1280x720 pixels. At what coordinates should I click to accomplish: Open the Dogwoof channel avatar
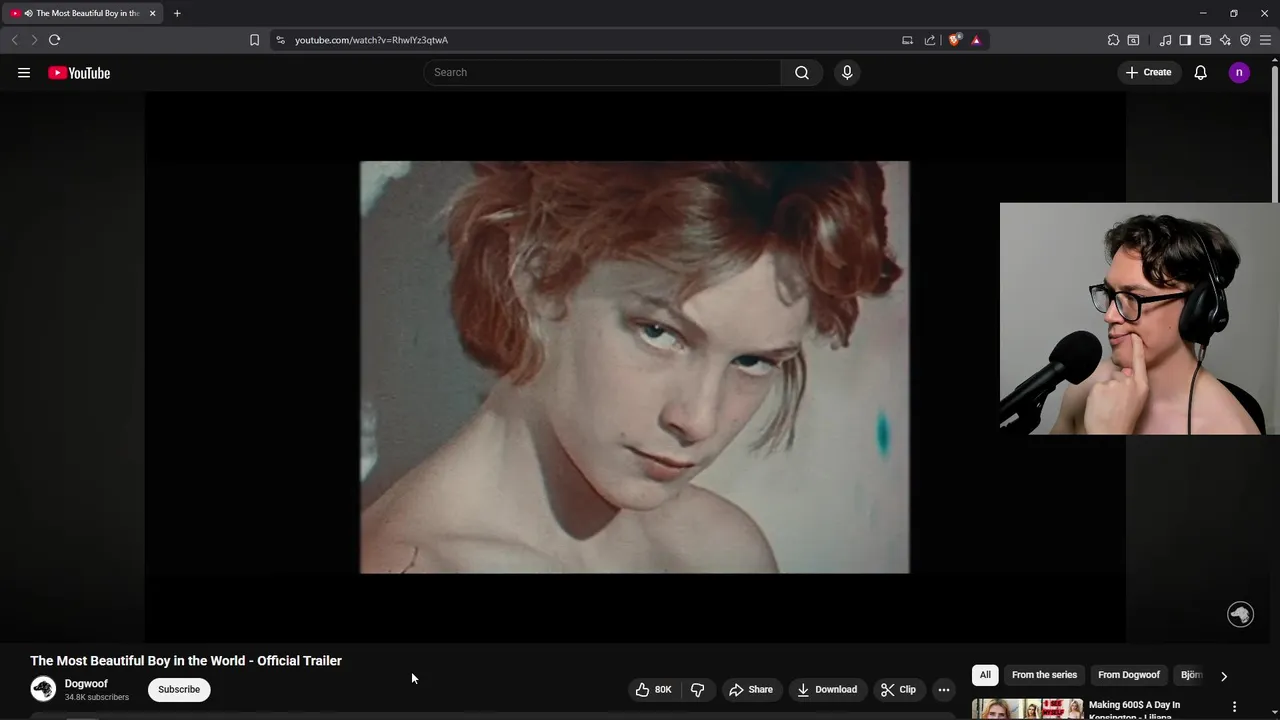click(x=43, y=689)
